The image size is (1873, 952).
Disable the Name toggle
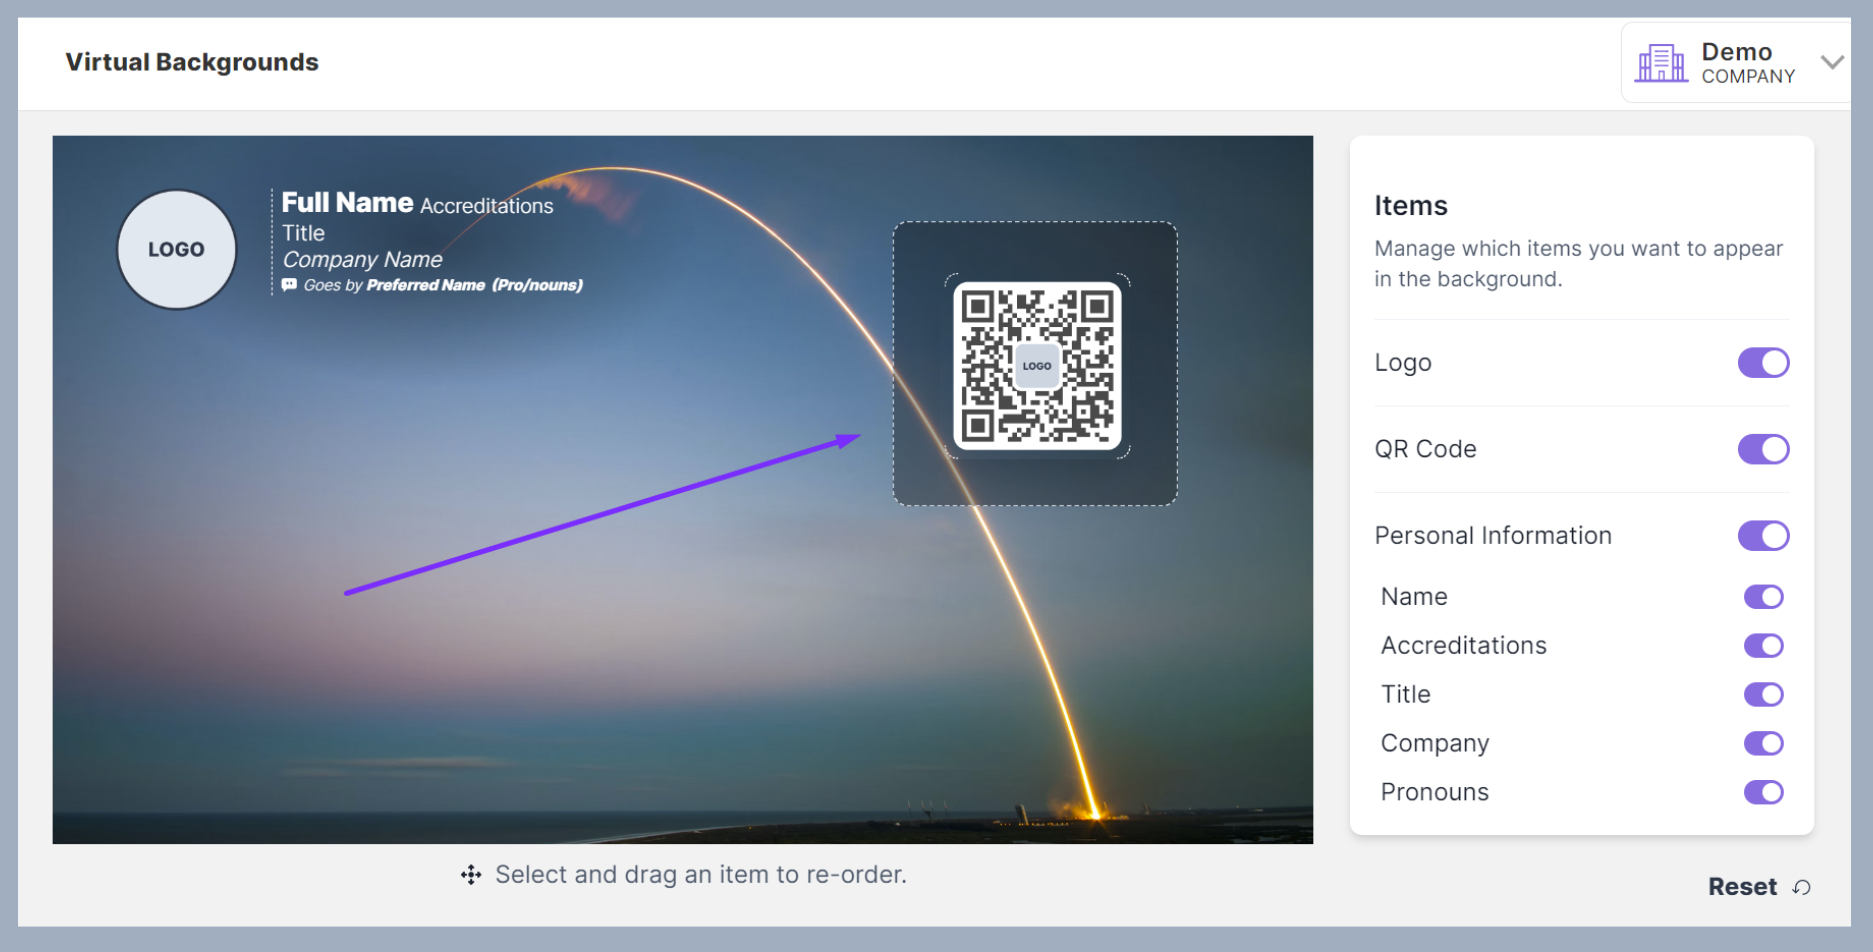1764,597
